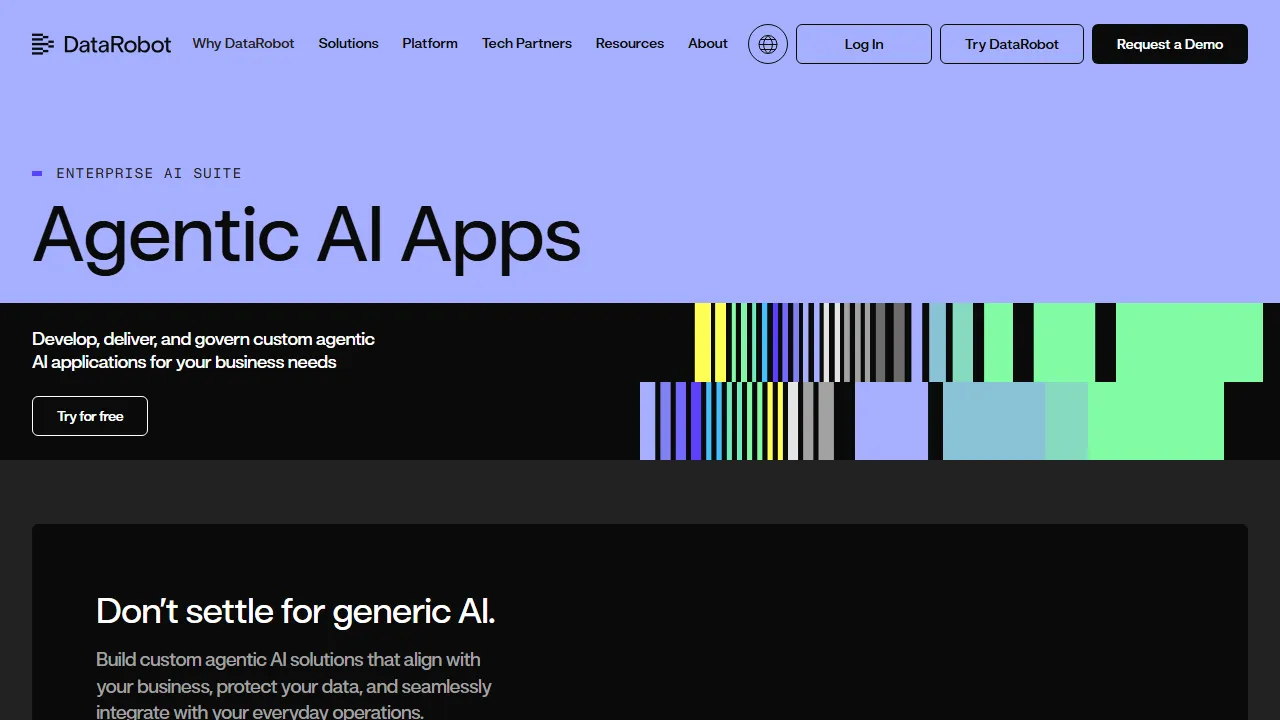Click the Request a Demo button

[1170, 44]
